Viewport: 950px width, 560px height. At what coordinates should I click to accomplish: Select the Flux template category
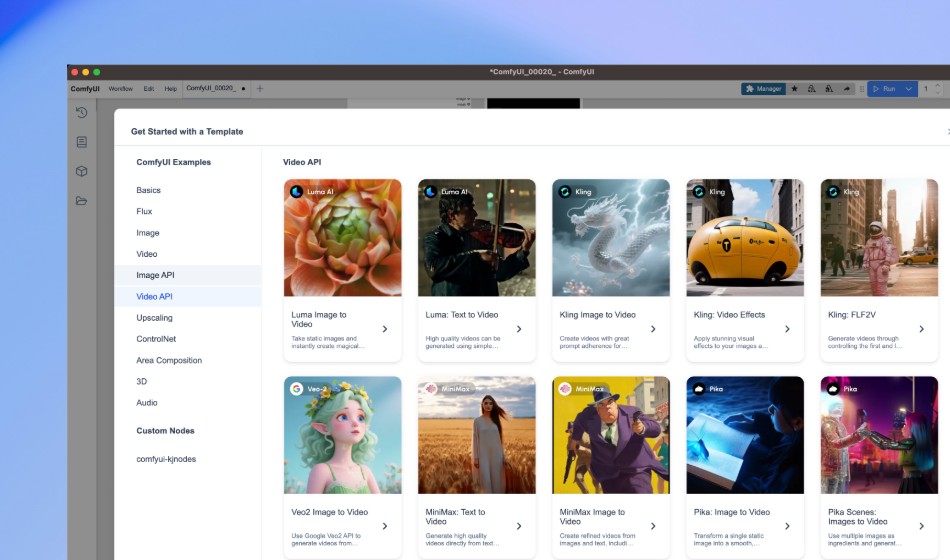point(188,212)
